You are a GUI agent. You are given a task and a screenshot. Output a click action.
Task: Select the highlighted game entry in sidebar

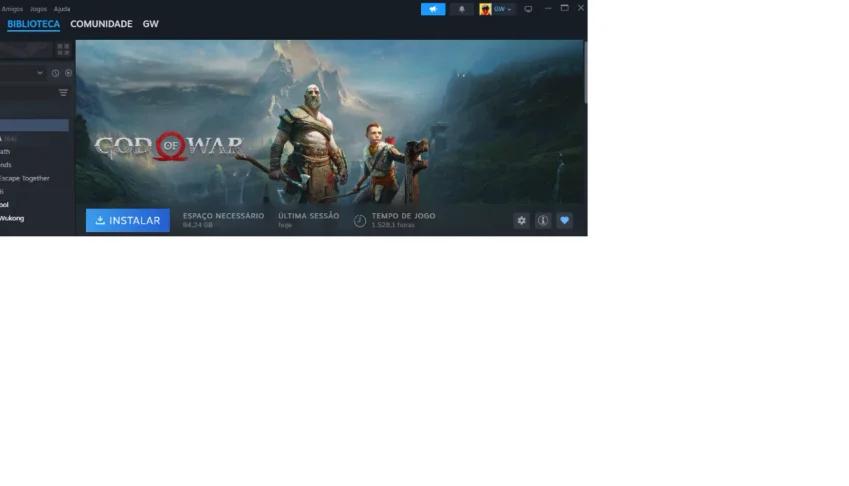(x=34, y=125)
